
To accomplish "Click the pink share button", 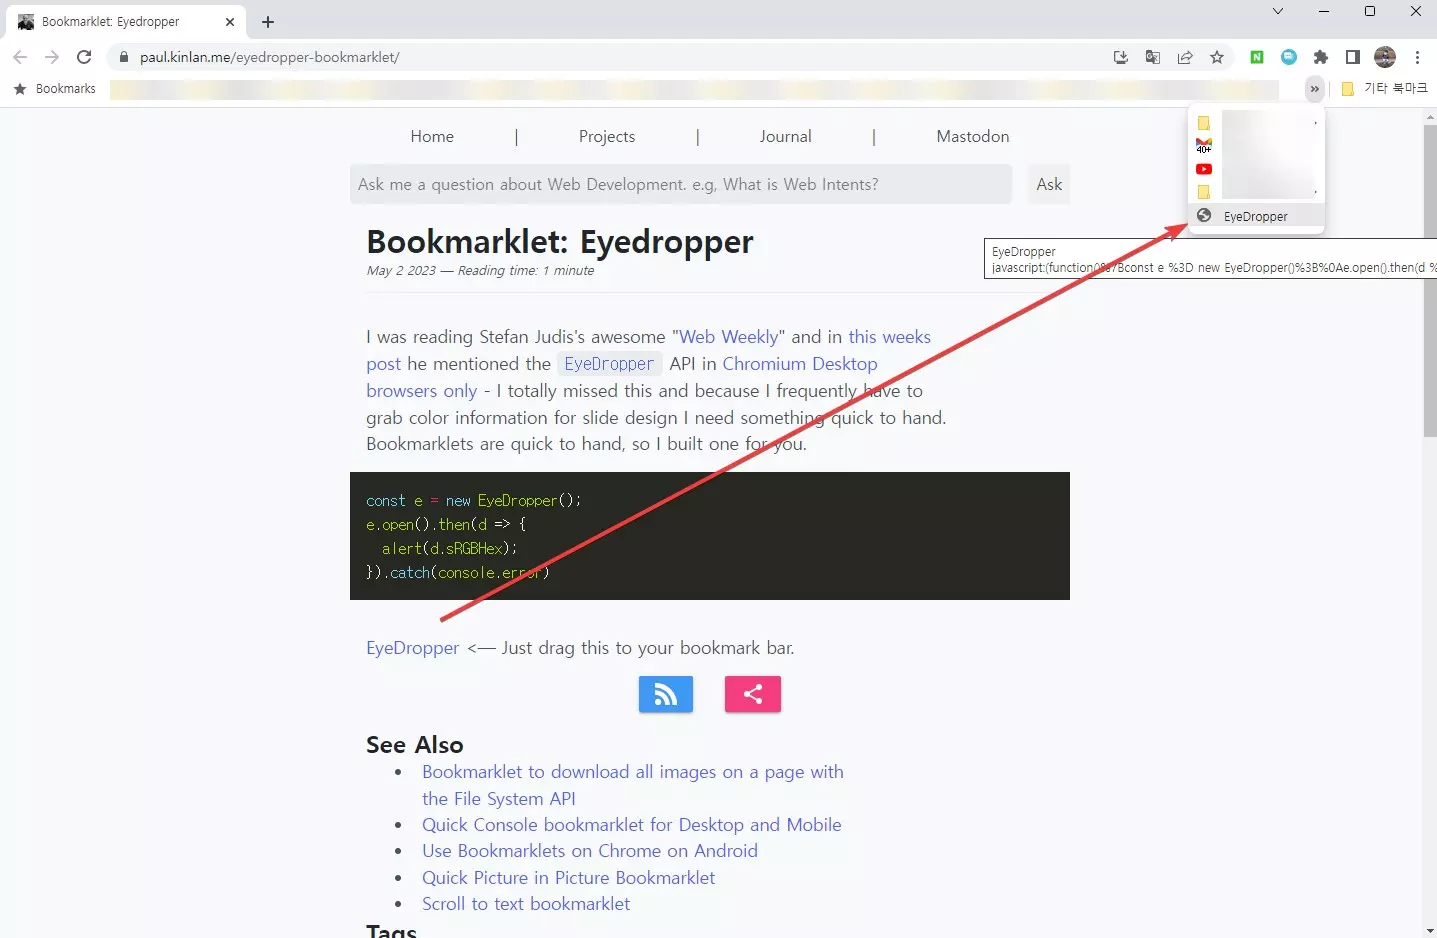I will click(x=753, y=694).
